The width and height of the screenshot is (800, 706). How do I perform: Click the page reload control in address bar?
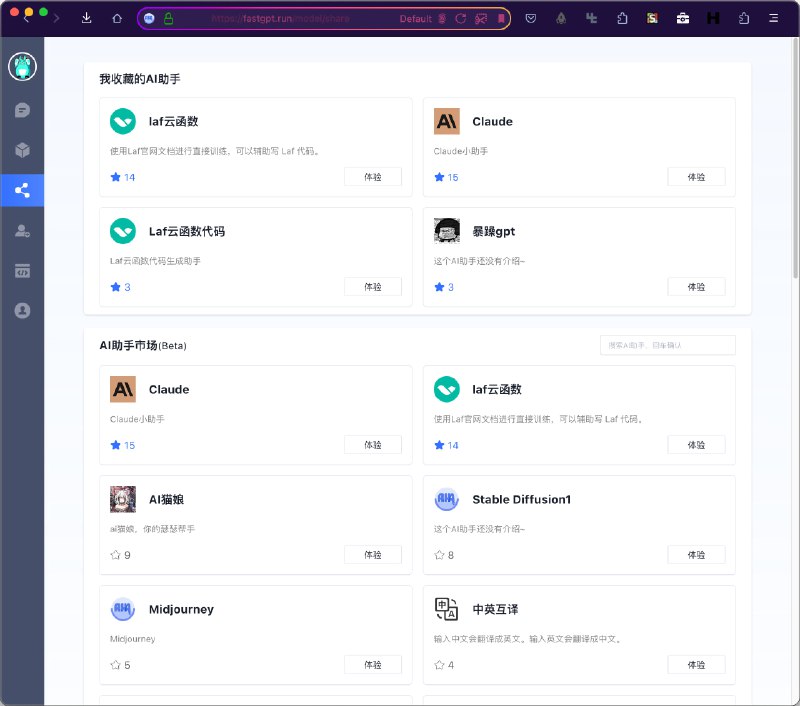pos(462,18)
